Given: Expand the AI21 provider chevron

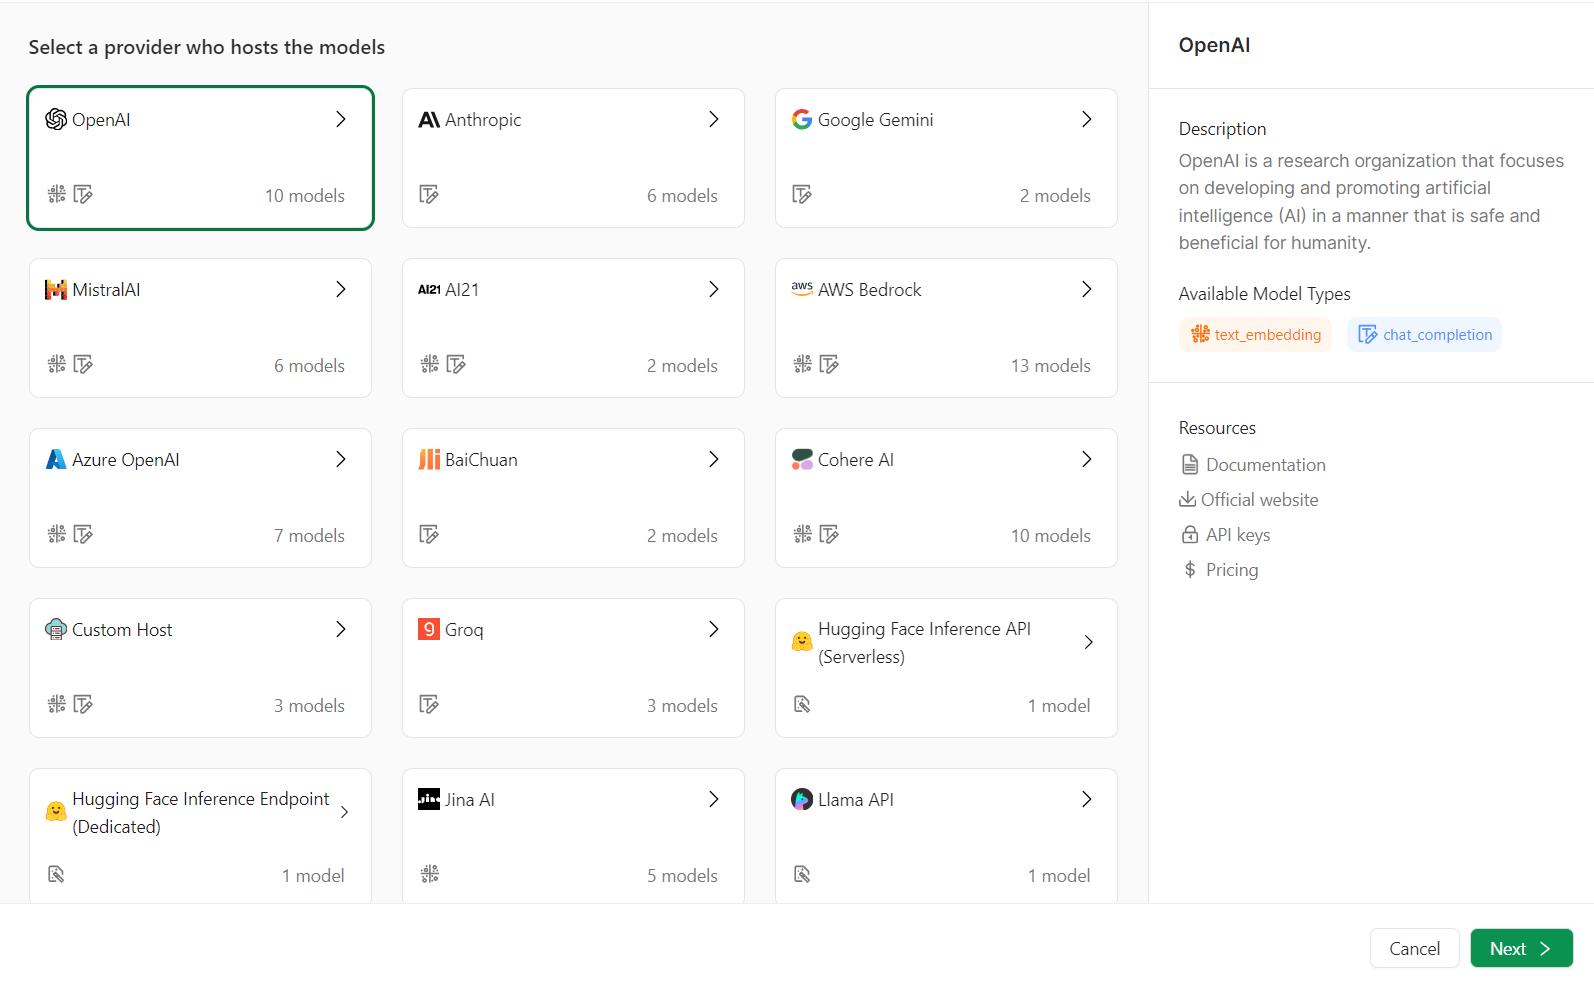Looking at the screenshot, I should click(714, 289).
